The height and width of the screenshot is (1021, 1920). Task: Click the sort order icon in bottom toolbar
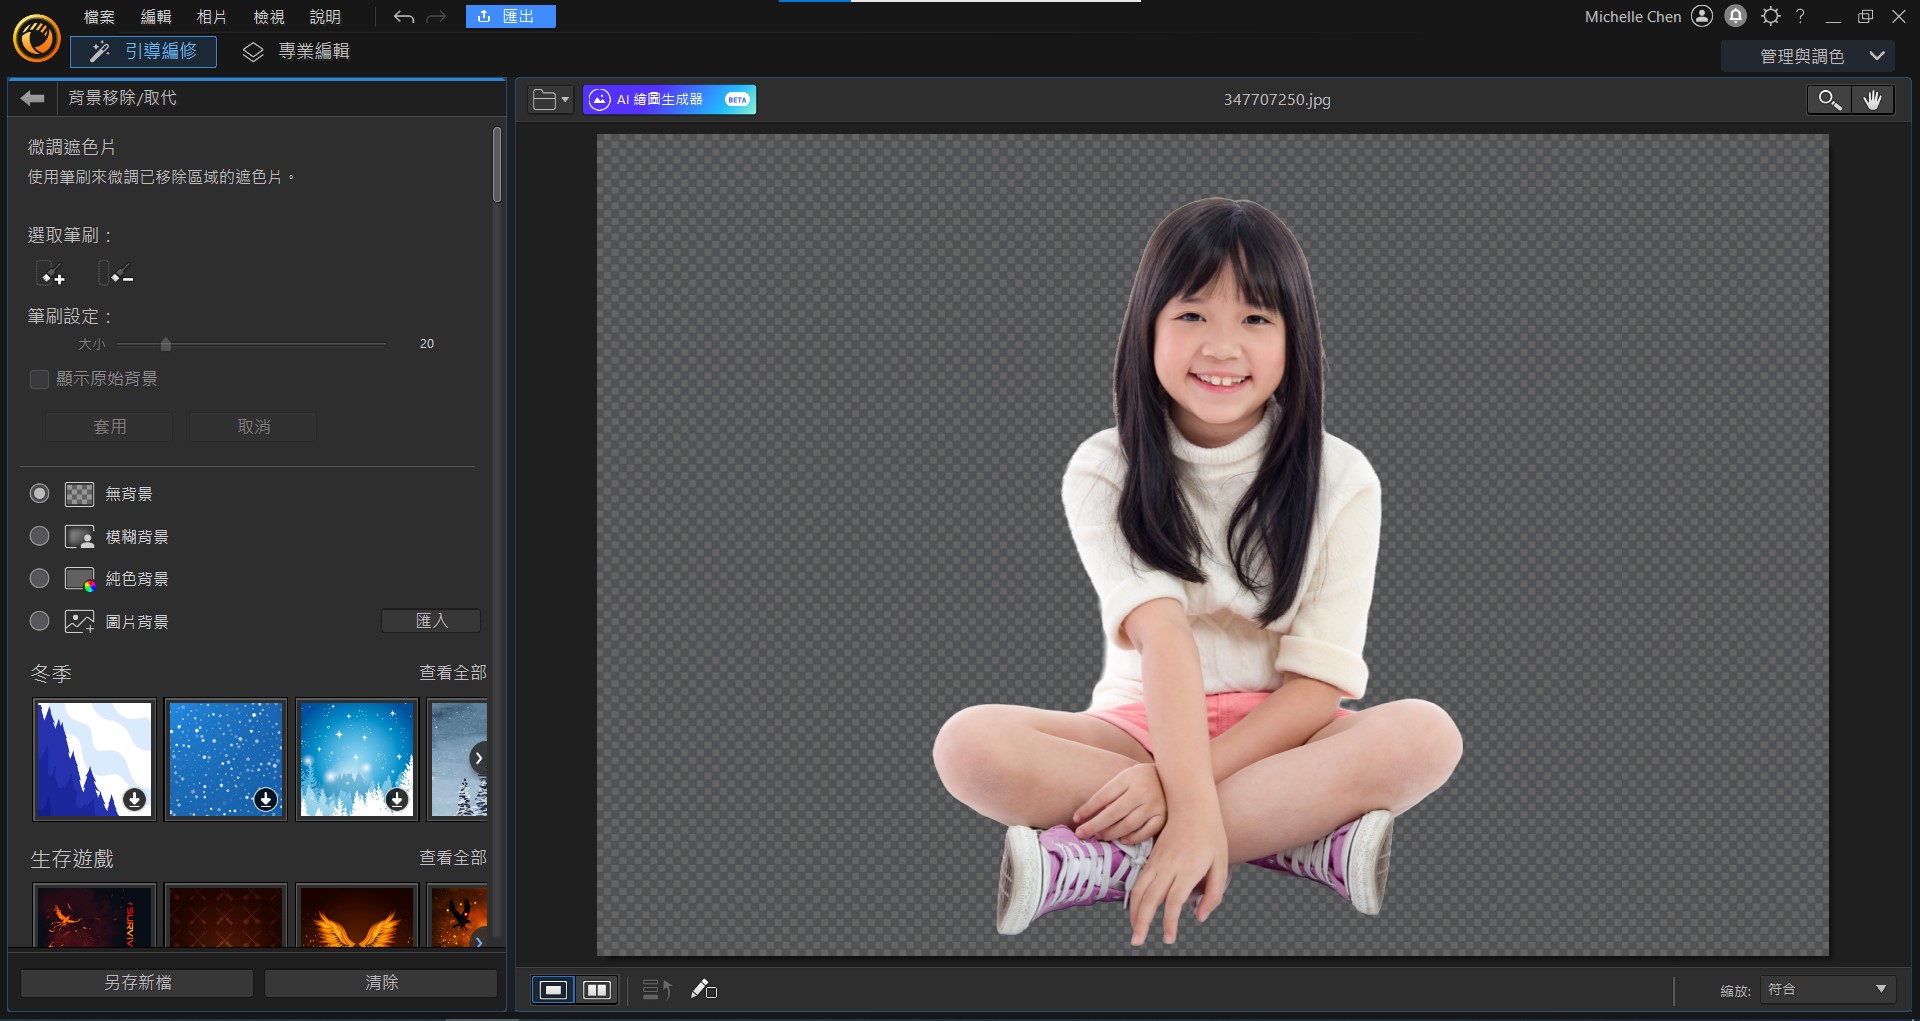656,990
